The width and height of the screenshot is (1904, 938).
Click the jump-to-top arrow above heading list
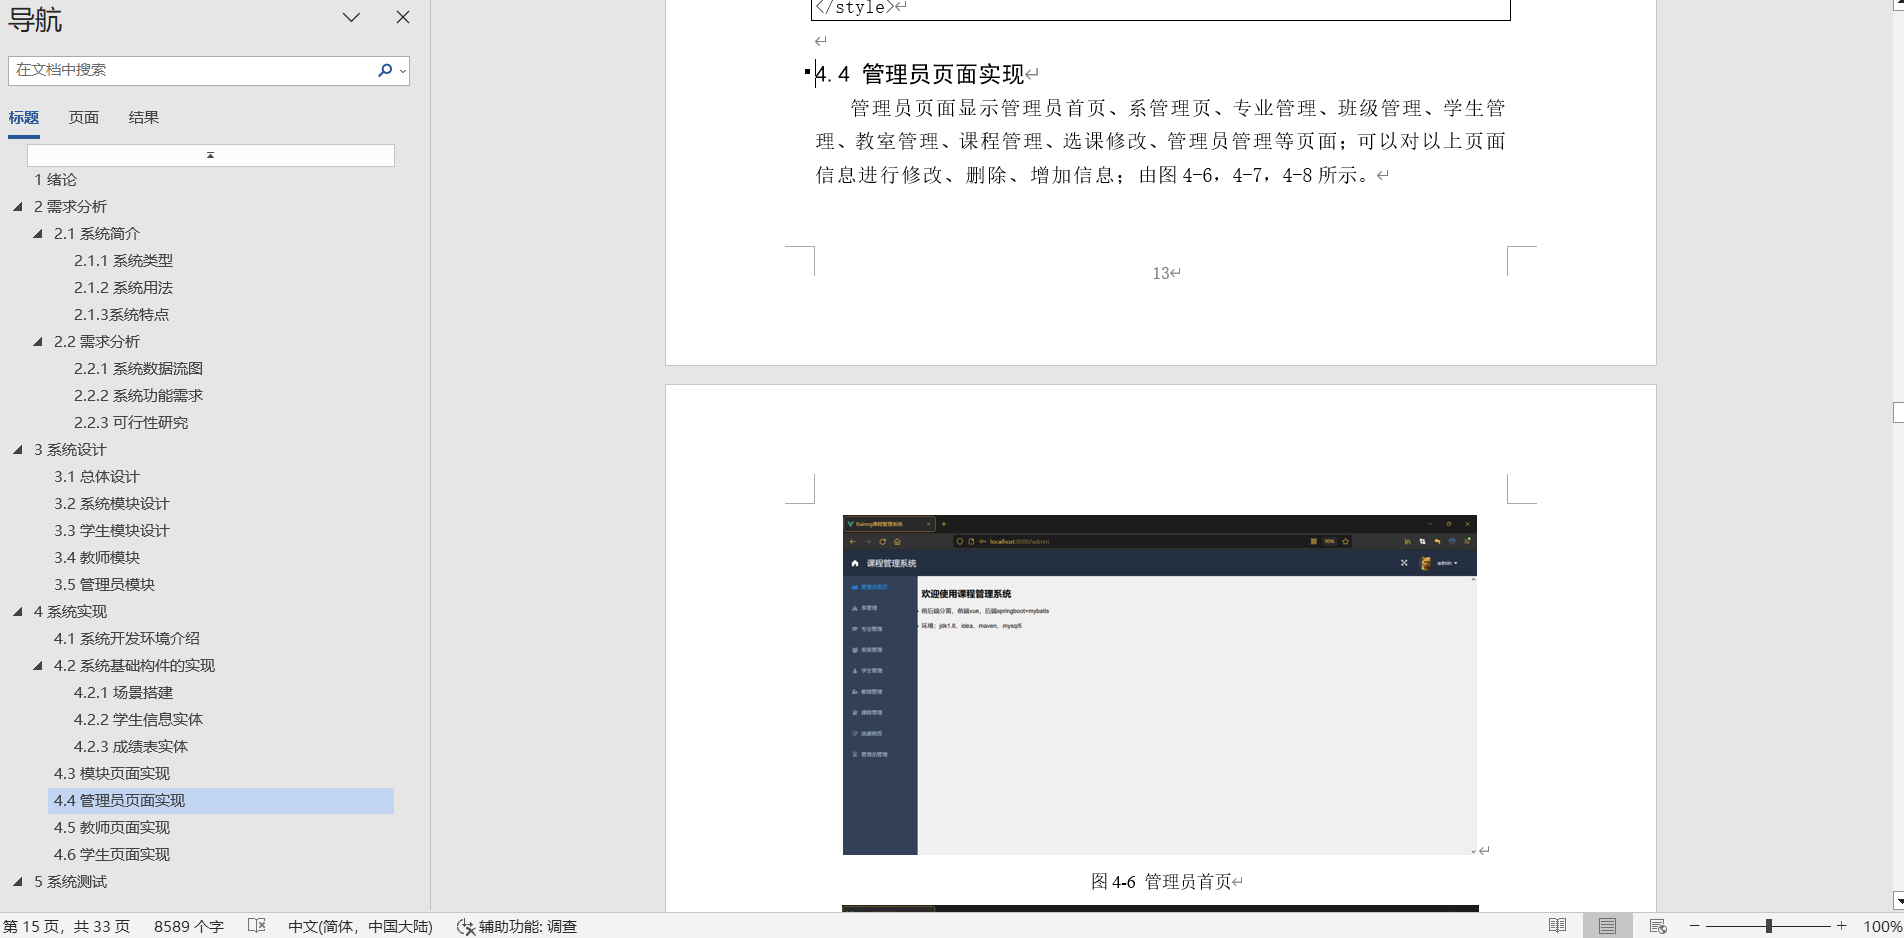[x=210, y=155]
